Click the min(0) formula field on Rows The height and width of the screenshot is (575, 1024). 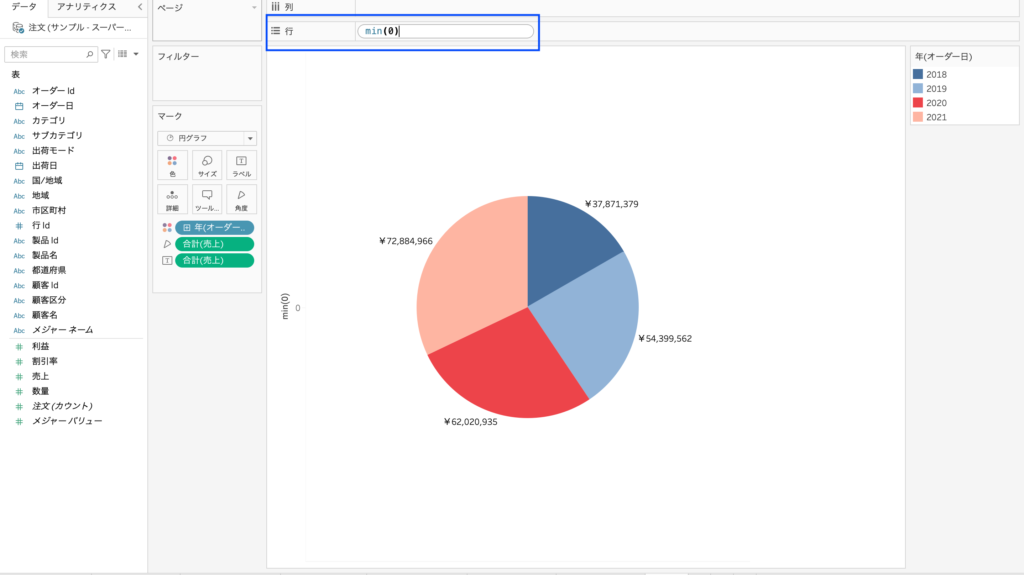[445, 31]
